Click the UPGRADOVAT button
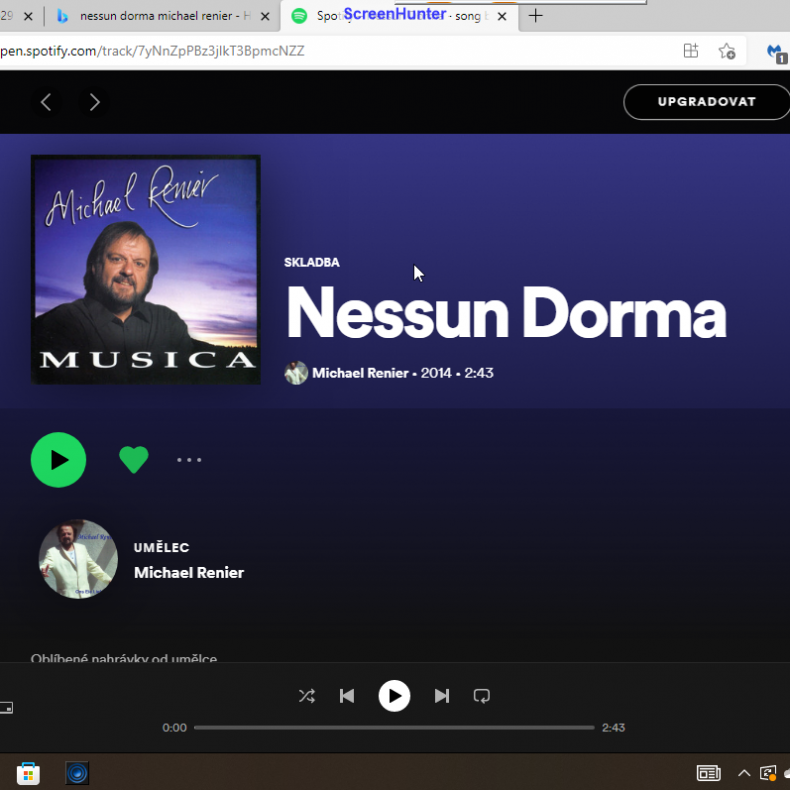 coord(706,102)
